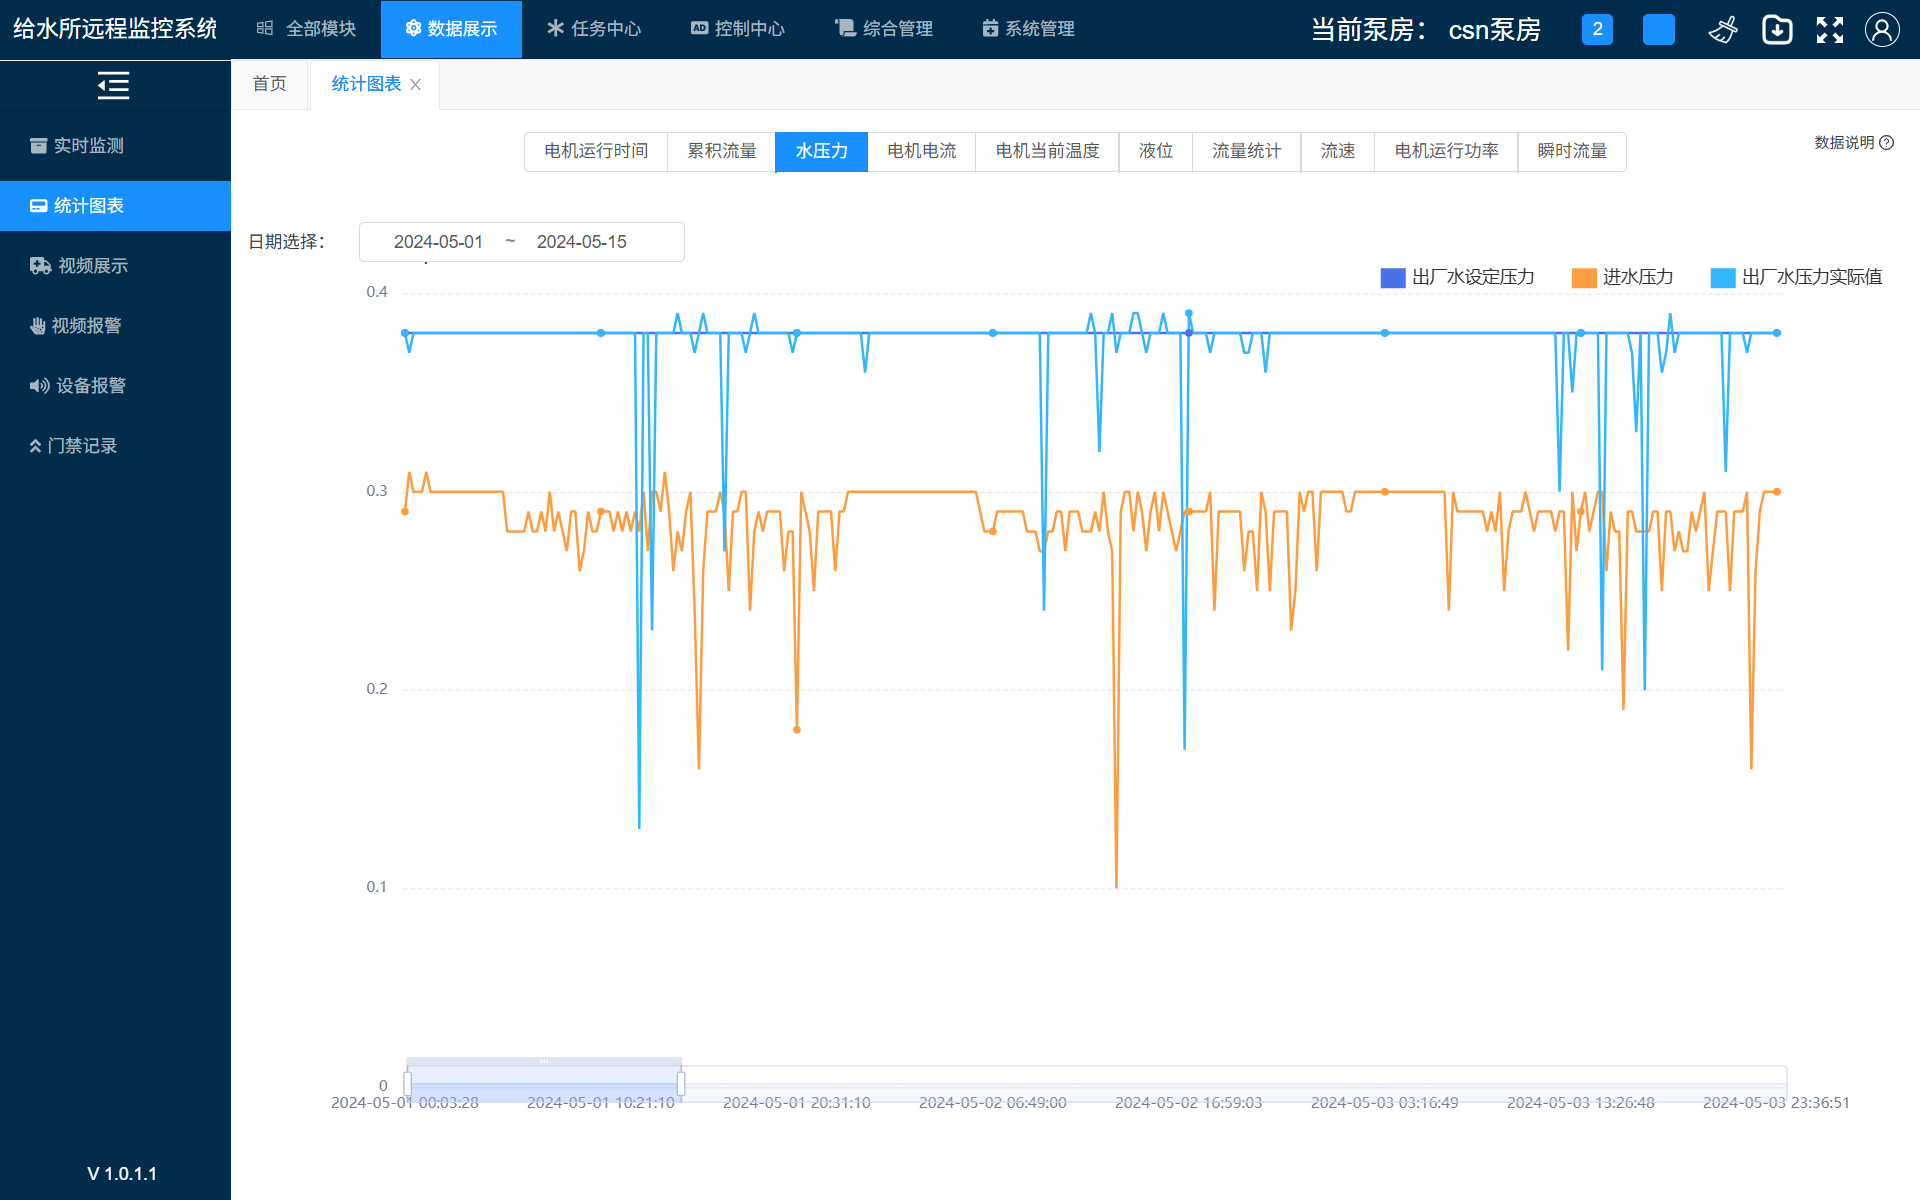The width and height of the screenshot is (1920, 1200).
Task: Click the broom clear-cache icon
Action: 1723,30
